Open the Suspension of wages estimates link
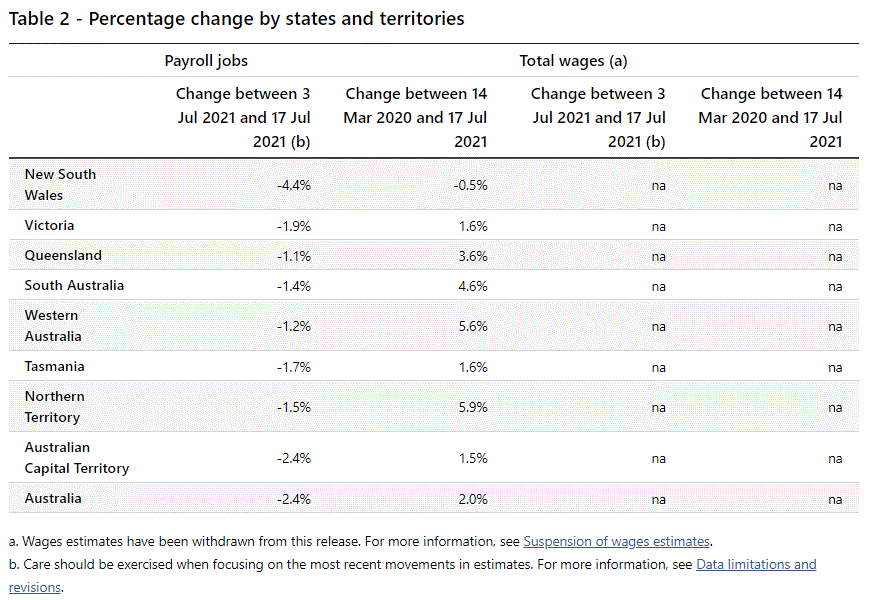873x600 pixels. [616, 541]
